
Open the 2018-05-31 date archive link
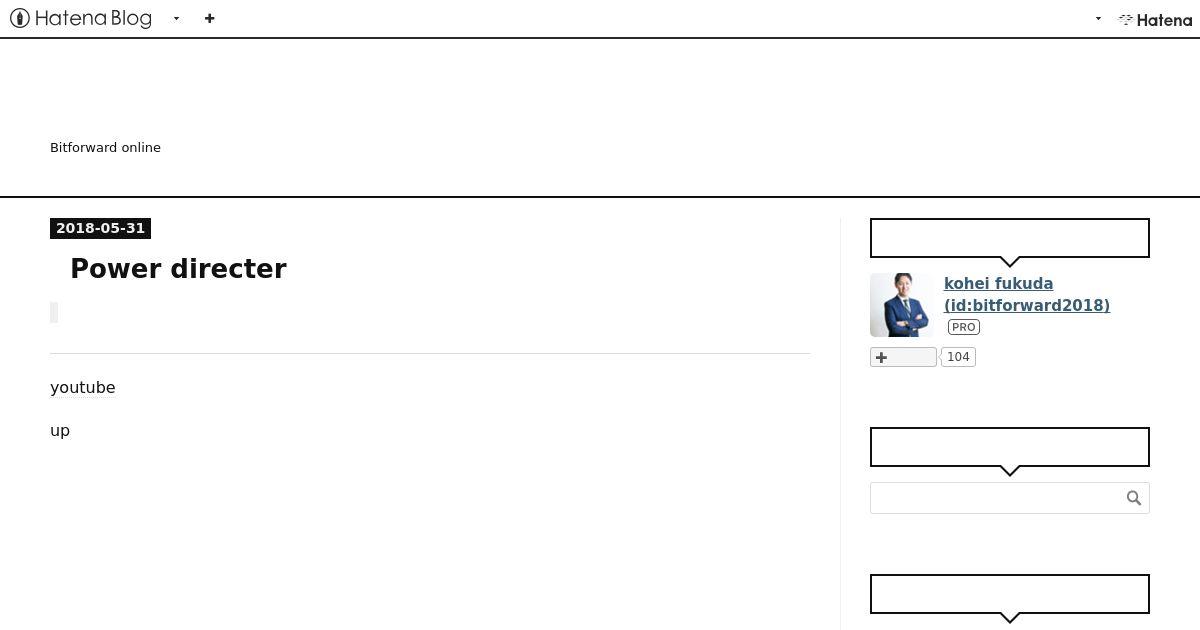100,228
